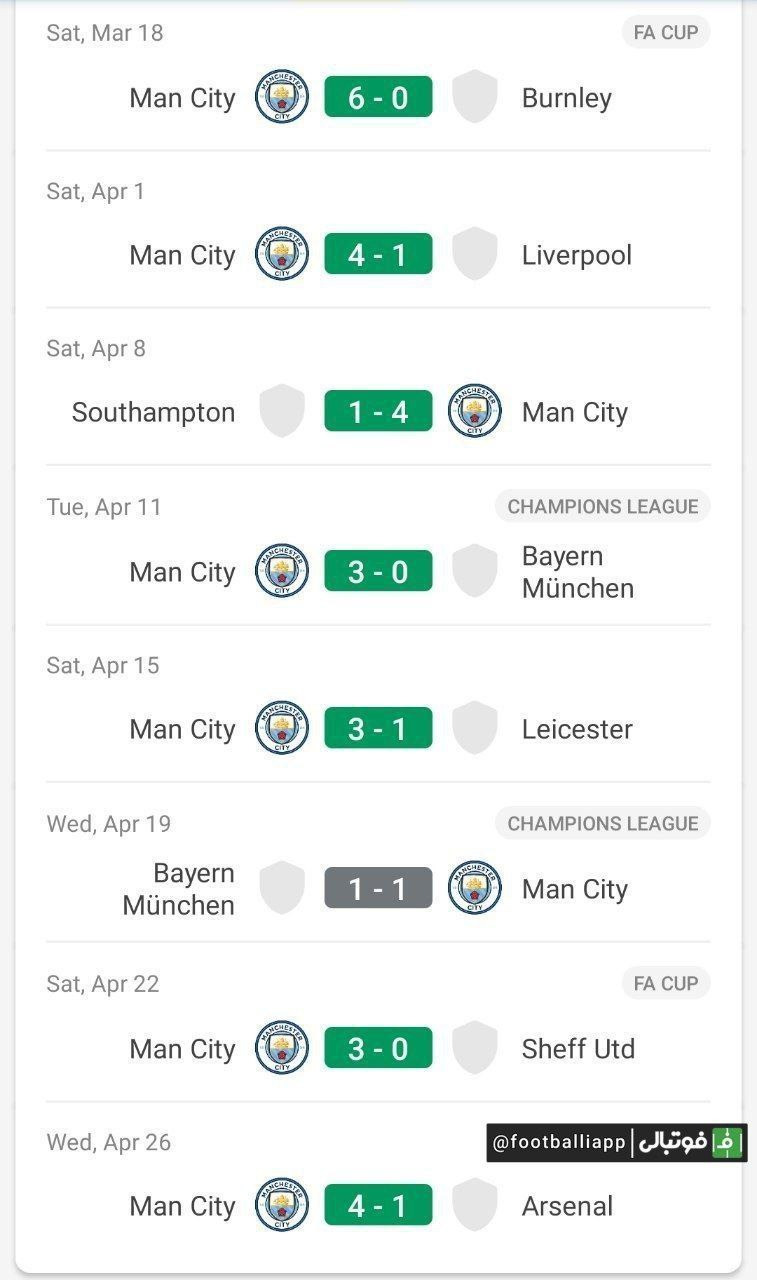Click Burnley placeholder shield icon

pos(475,97)
